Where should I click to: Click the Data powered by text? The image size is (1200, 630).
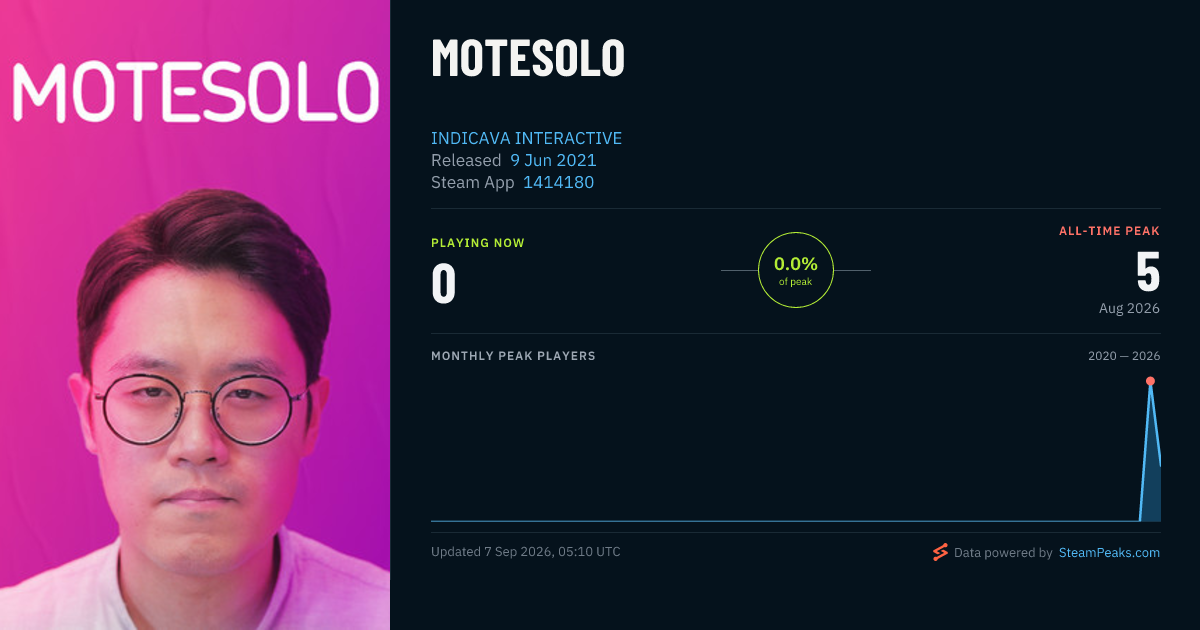click(1003, 552)
